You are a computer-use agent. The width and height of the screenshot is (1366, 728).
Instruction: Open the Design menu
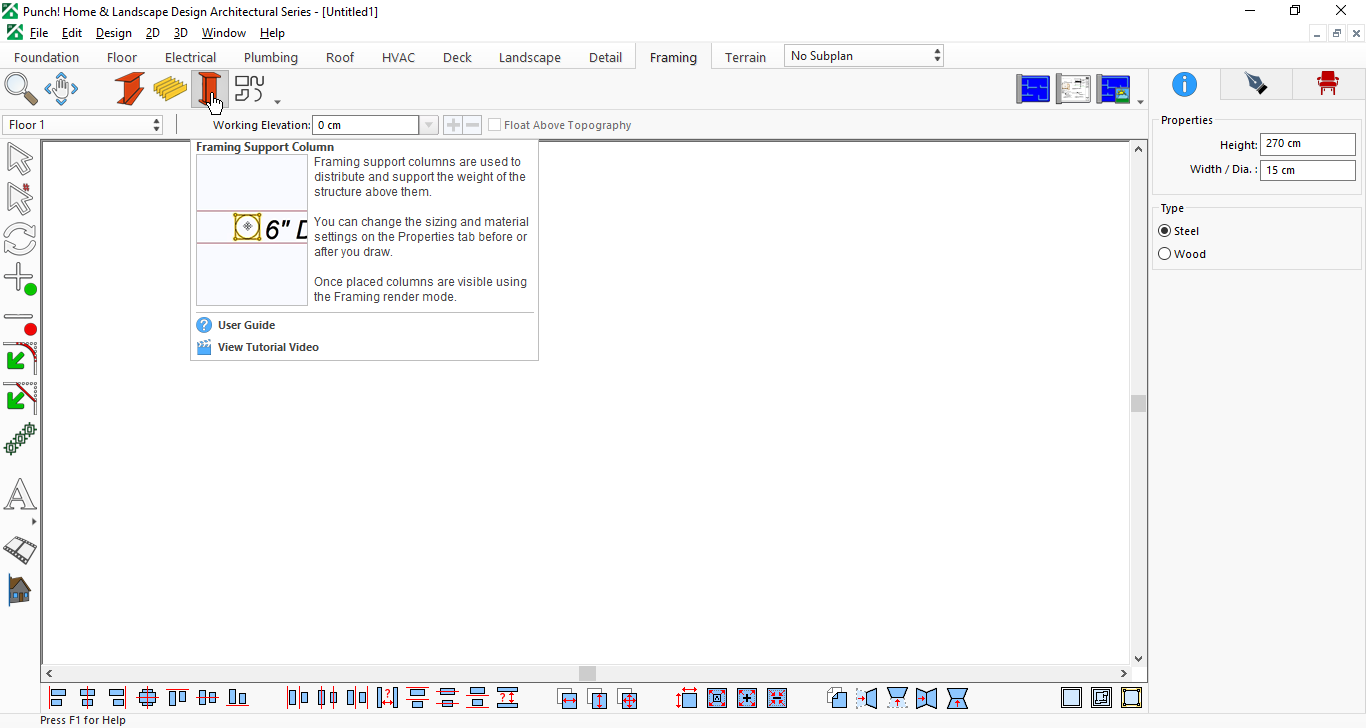tap(114, 33)
